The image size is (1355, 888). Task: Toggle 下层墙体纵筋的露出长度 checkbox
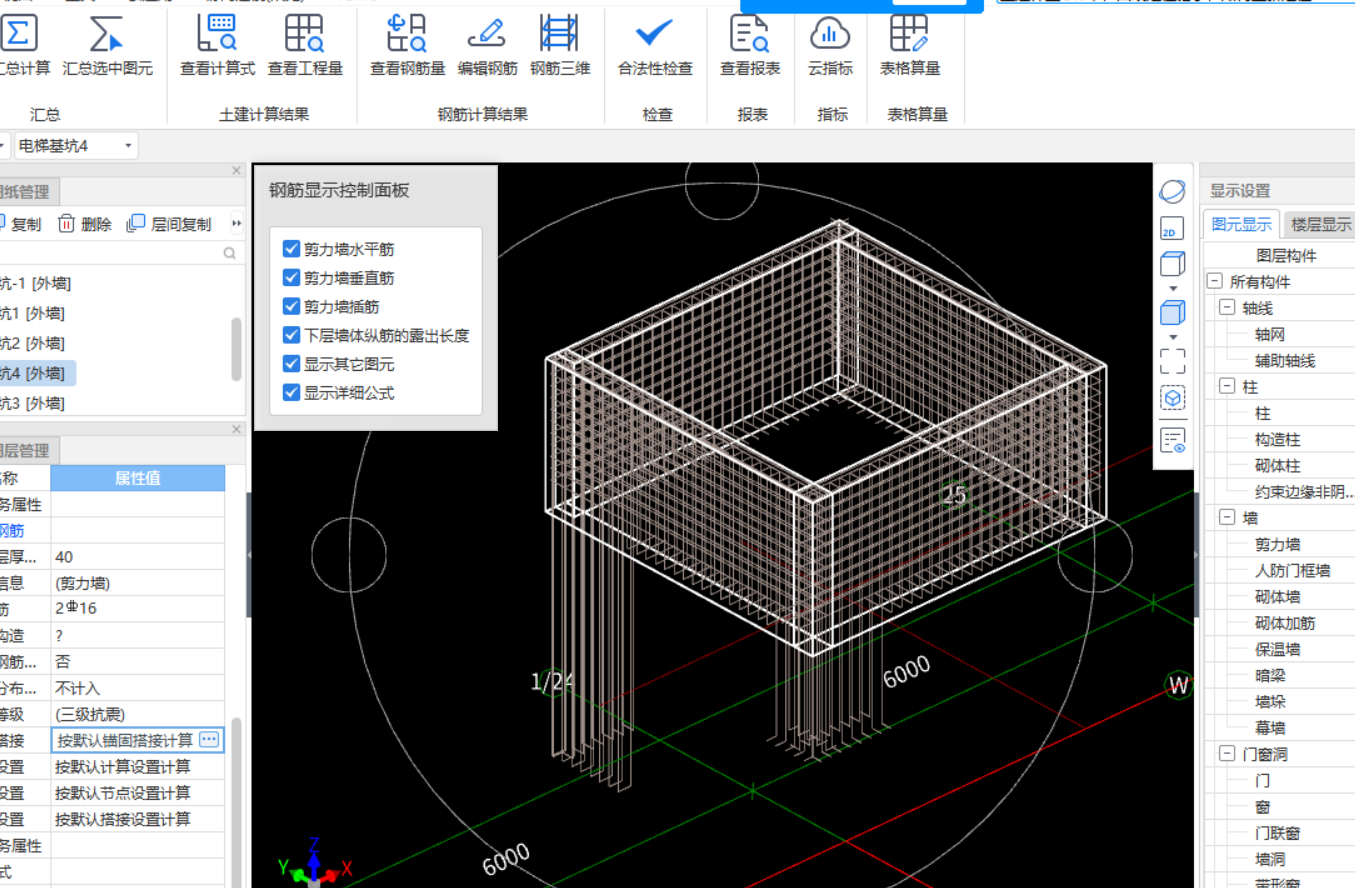292,335
